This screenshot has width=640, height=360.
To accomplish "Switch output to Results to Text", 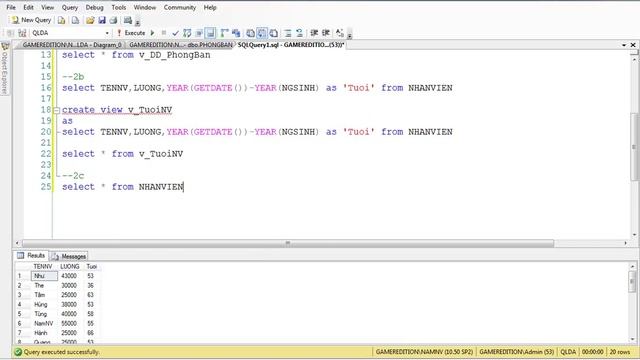I will 250,33.
